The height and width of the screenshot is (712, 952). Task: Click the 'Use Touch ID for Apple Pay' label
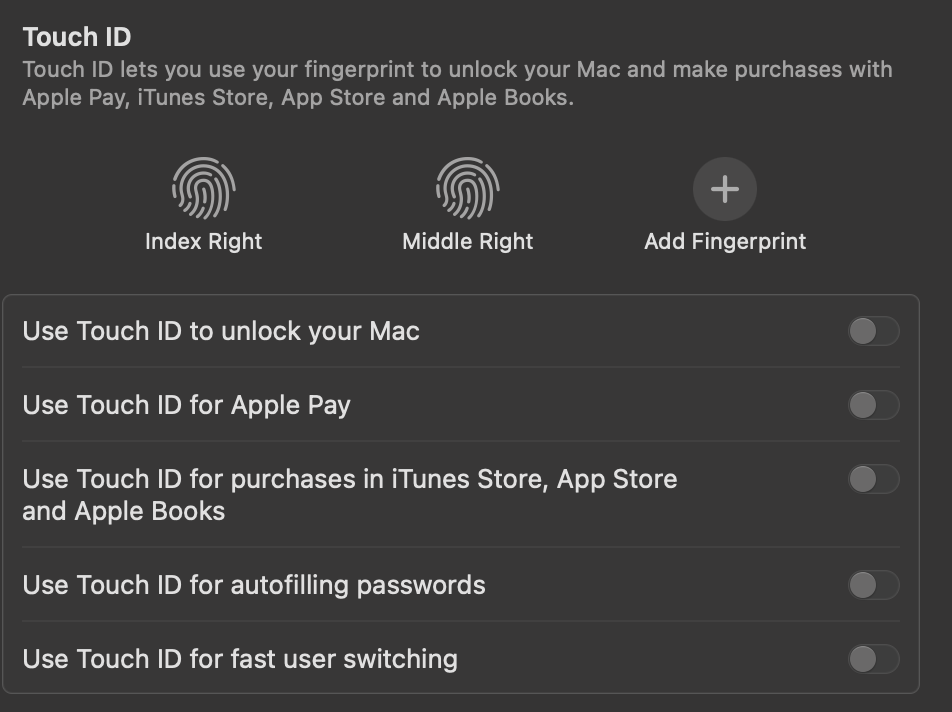click(x=187, y=405)
